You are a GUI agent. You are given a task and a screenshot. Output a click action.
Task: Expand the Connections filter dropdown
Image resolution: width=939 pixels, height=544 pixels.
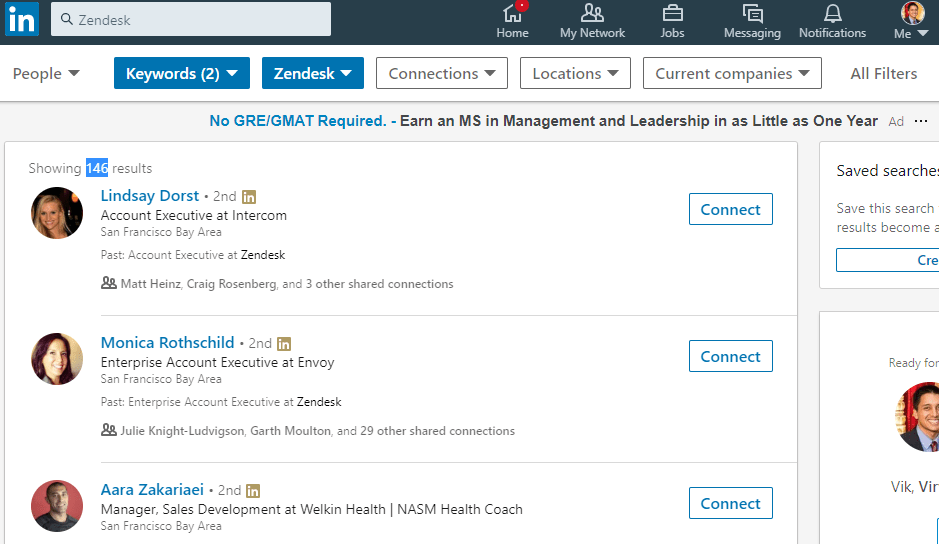(x=441, y=73)
